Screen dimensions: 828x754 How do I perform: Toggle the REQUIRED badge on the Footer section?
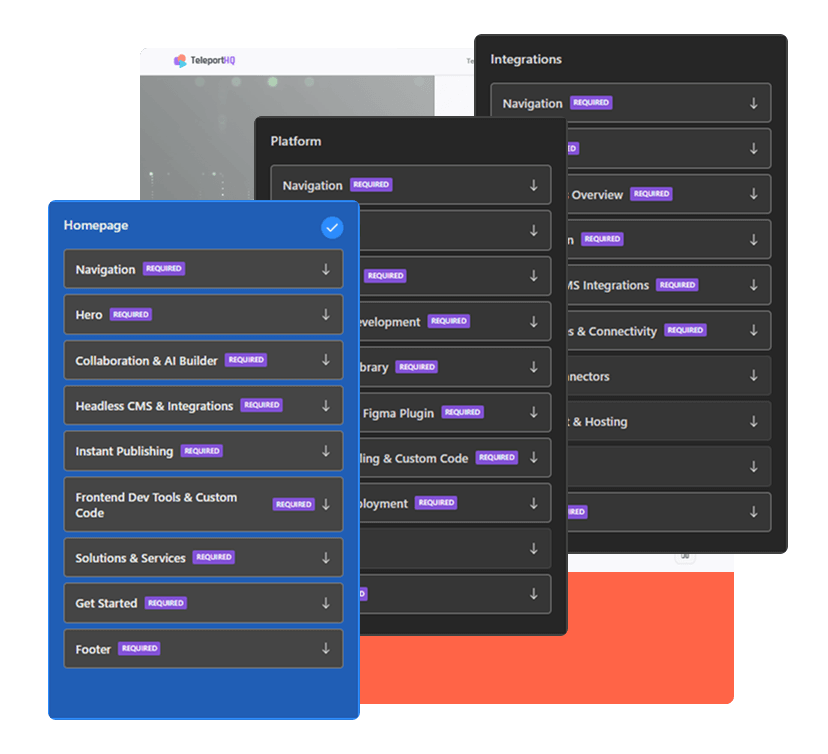(x=139, y=648)
